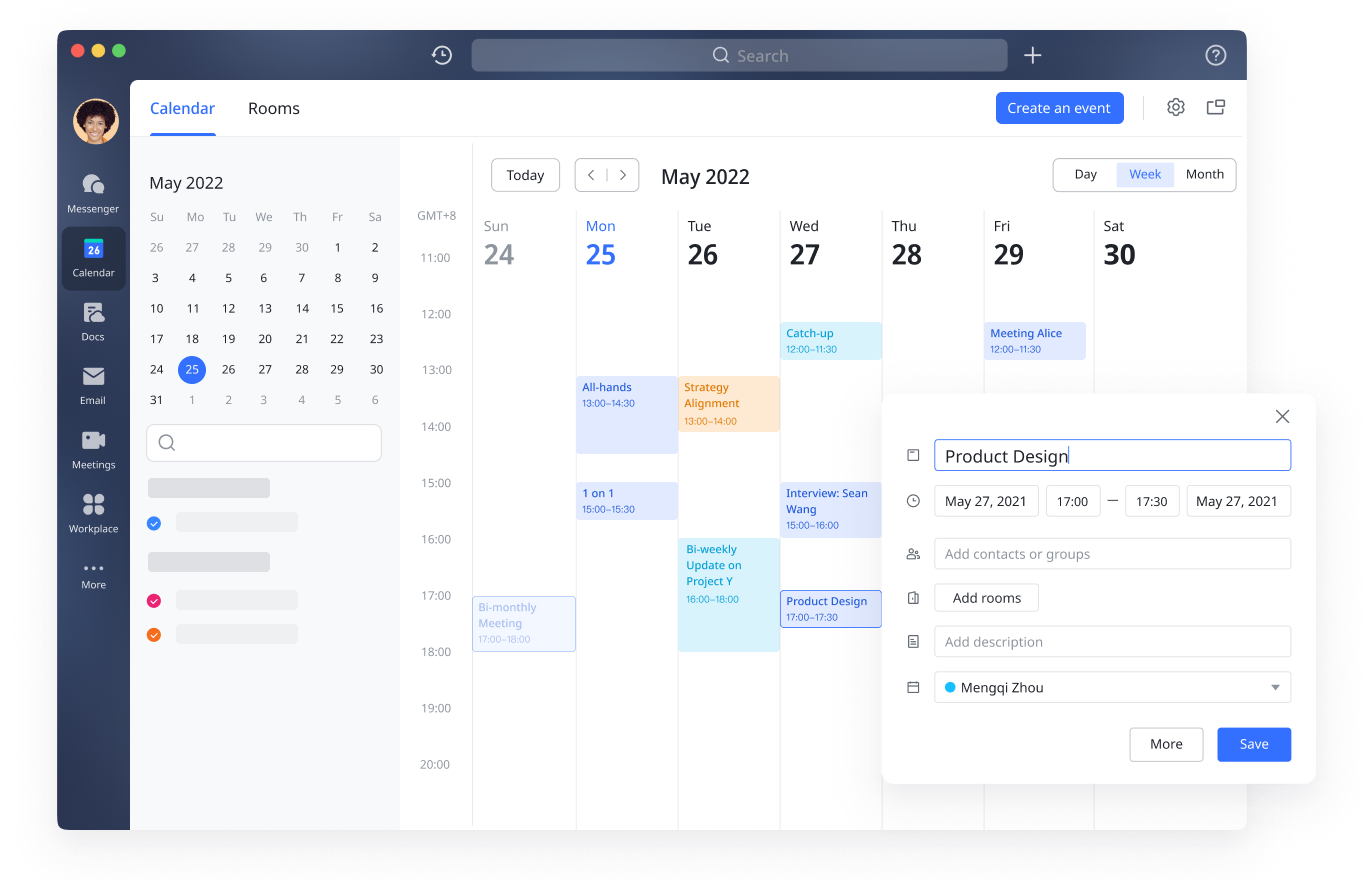
Task: Save the Product Design event
Action: click(1253, 744)
